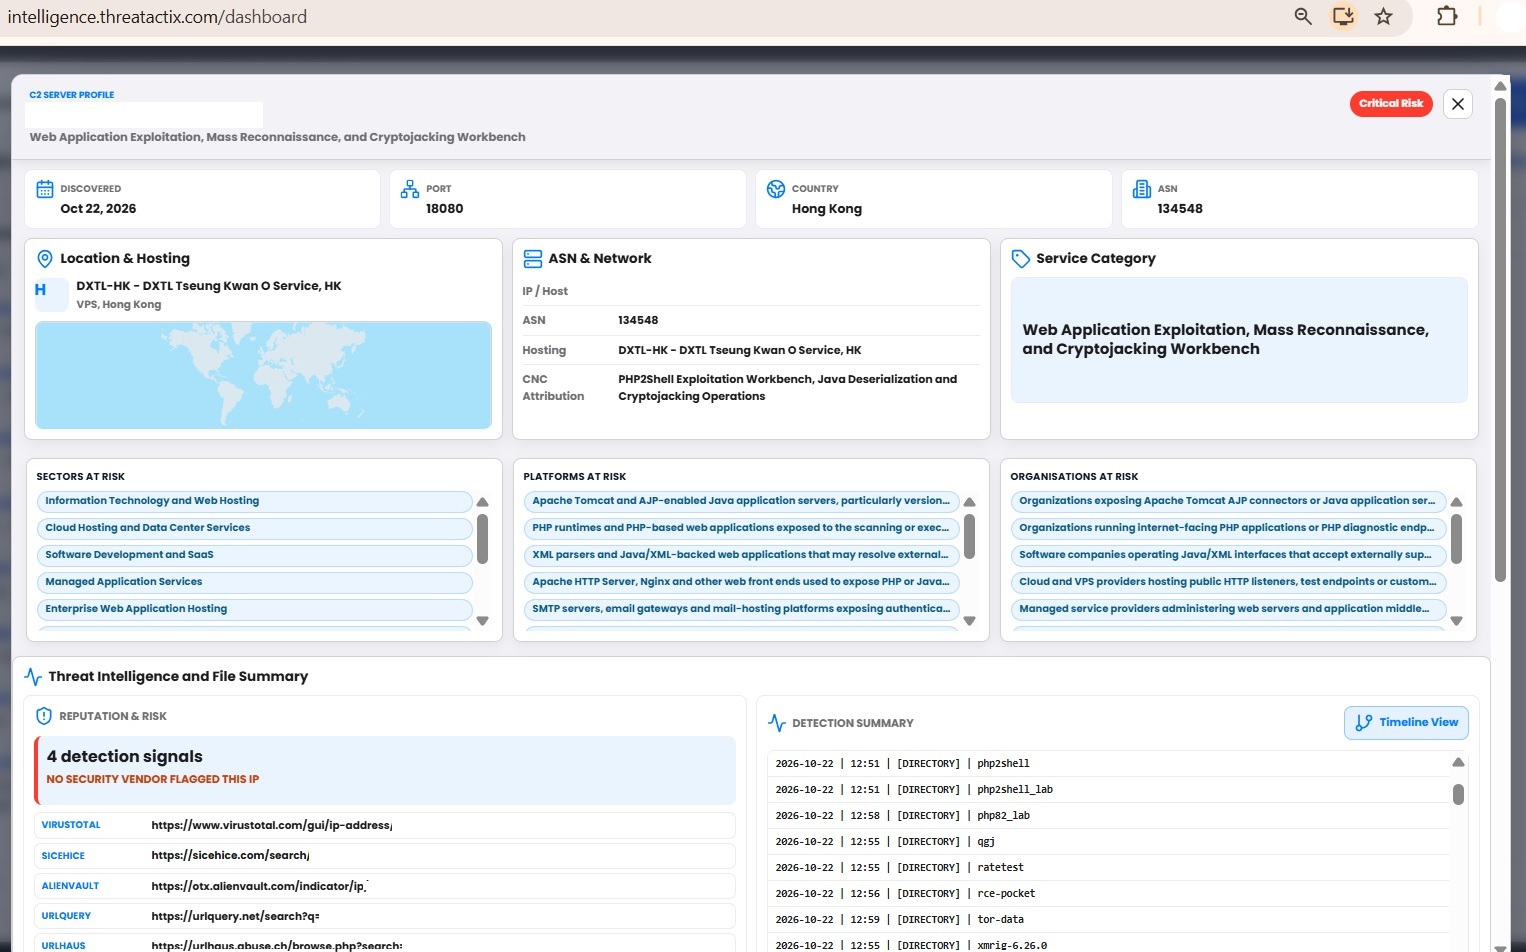The height and width of the screenshot is (952, 1526).
Task: Click the world map in Location & Hosting
Action: (x=263, y=375)
